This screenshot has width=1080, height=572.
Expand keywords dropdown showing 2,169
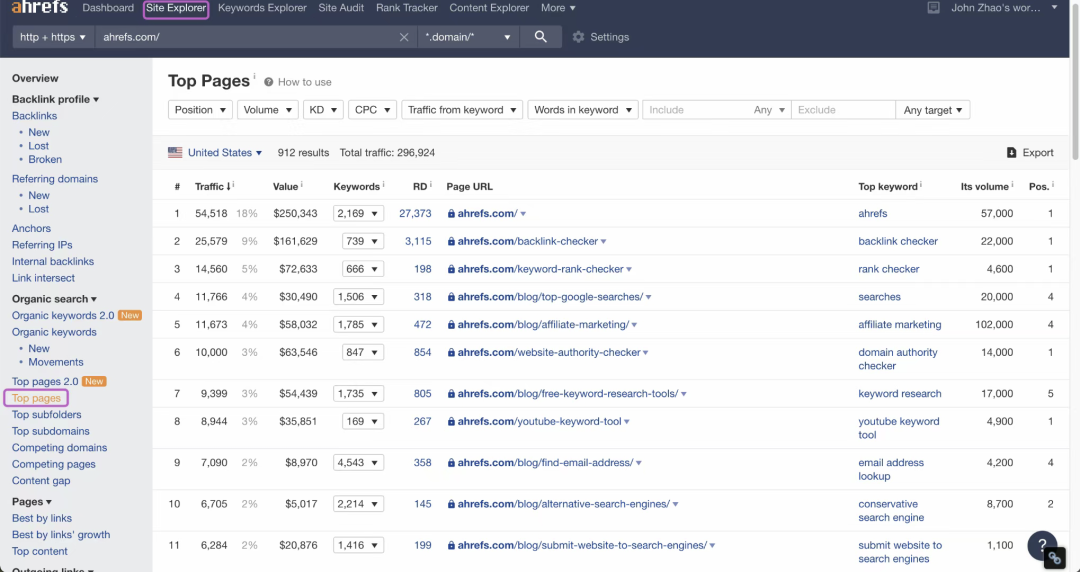[358, 214]
